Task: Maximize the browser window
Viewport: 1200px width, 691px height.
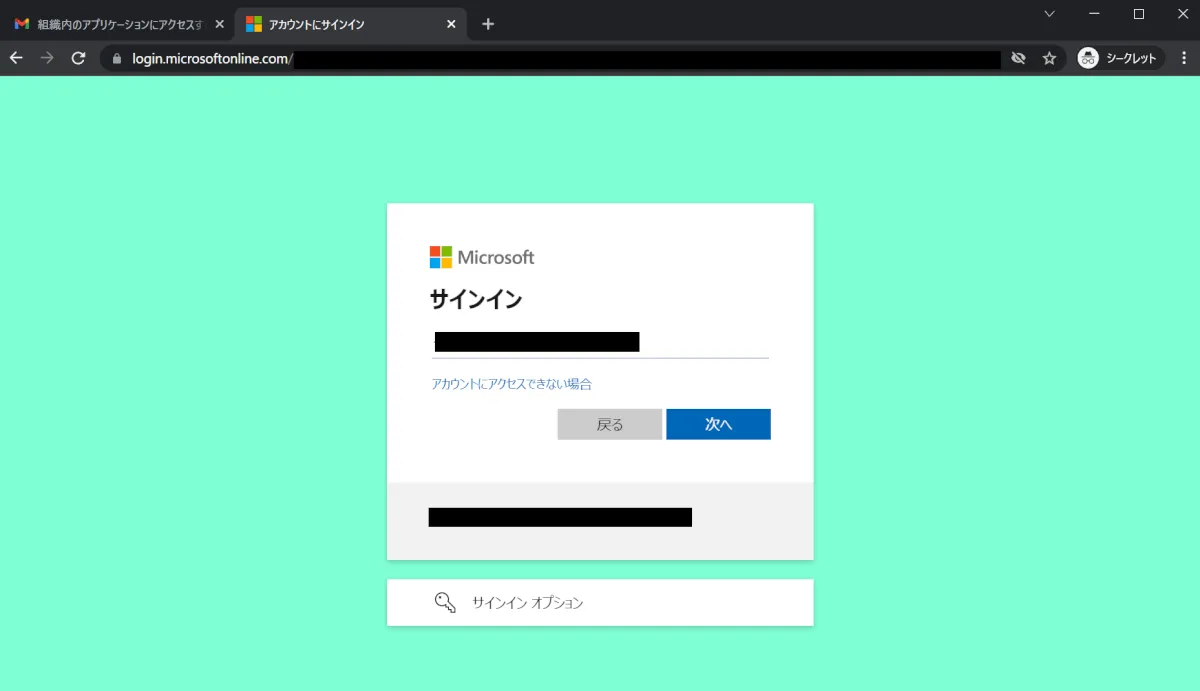Action: 1138,14
